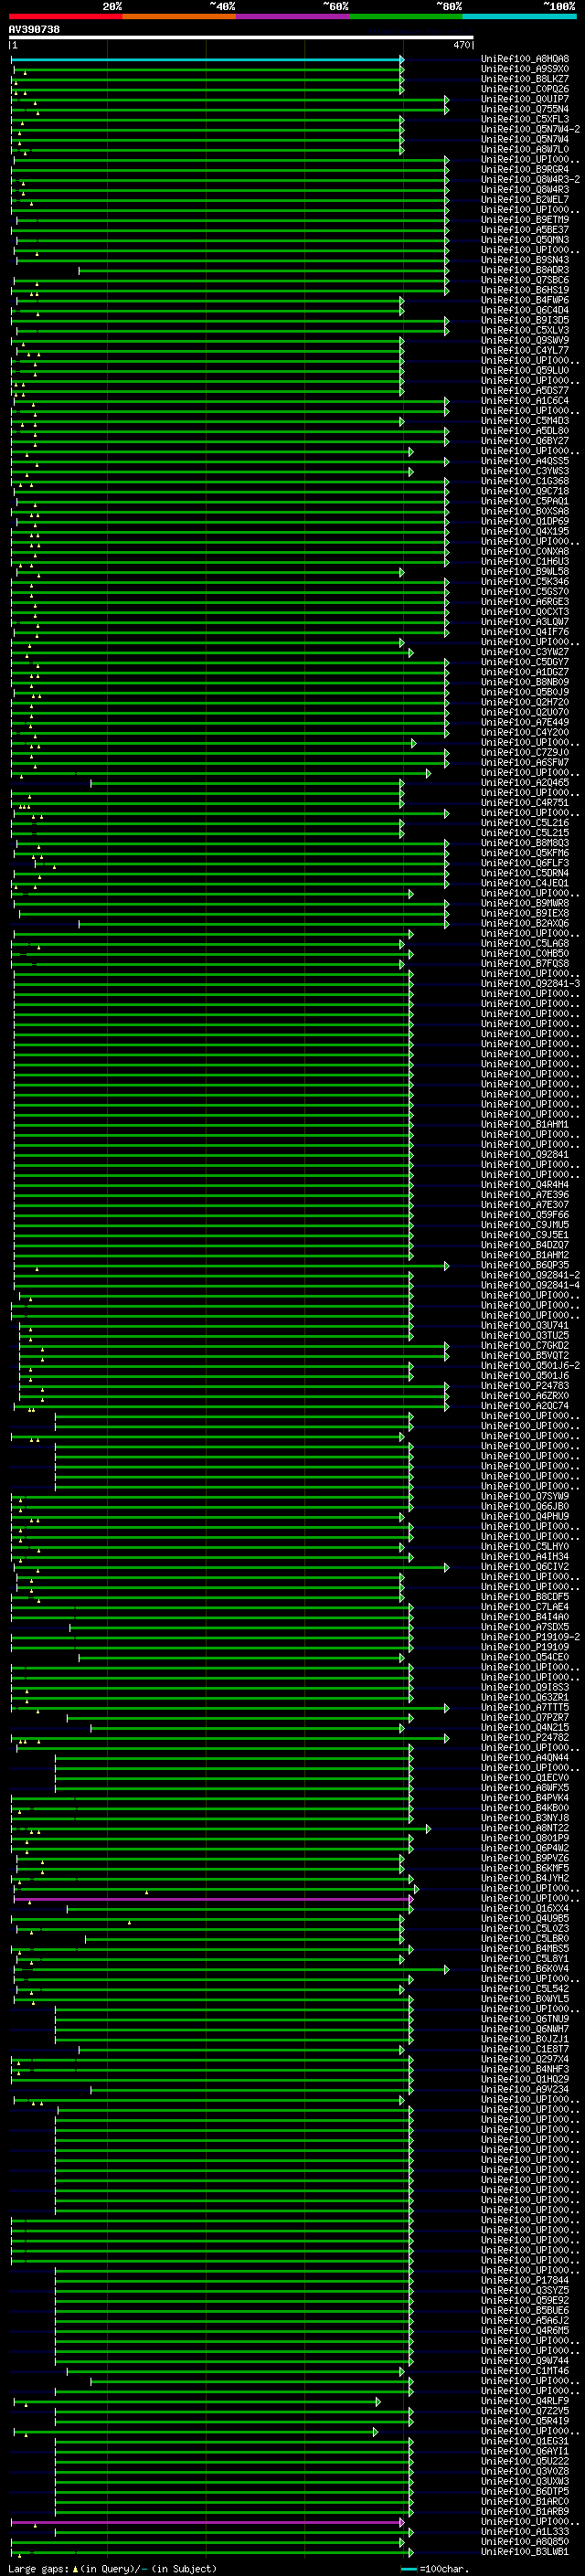The width and height of the screenshot is (585, 2576).
Task: Open hit UniRef100_Q755N4
Action: (x=525, y=109)
